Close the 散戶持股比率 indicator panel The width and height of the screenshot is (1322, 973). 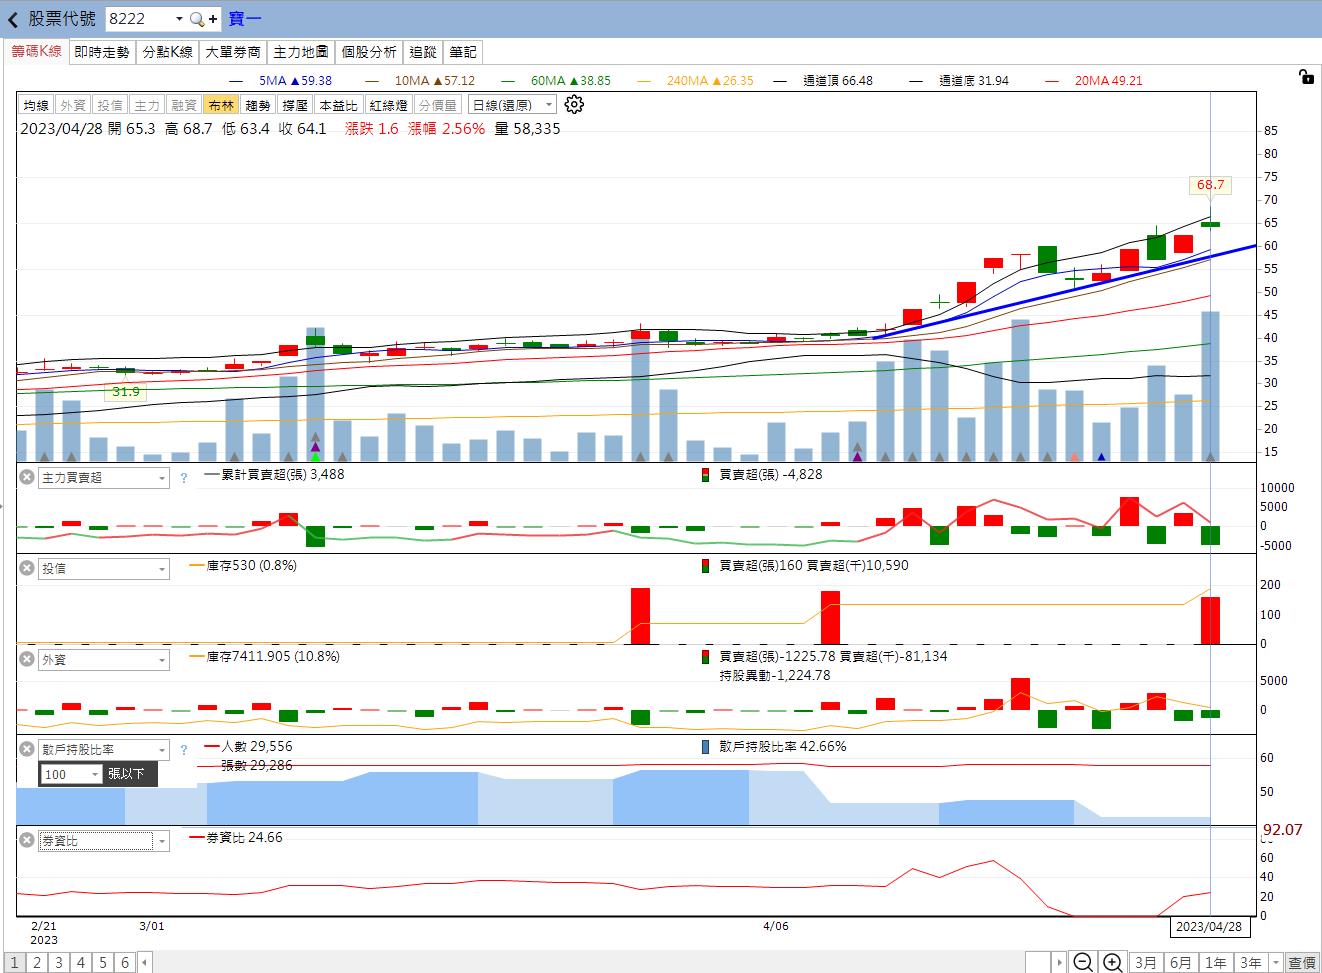point(28,749)
